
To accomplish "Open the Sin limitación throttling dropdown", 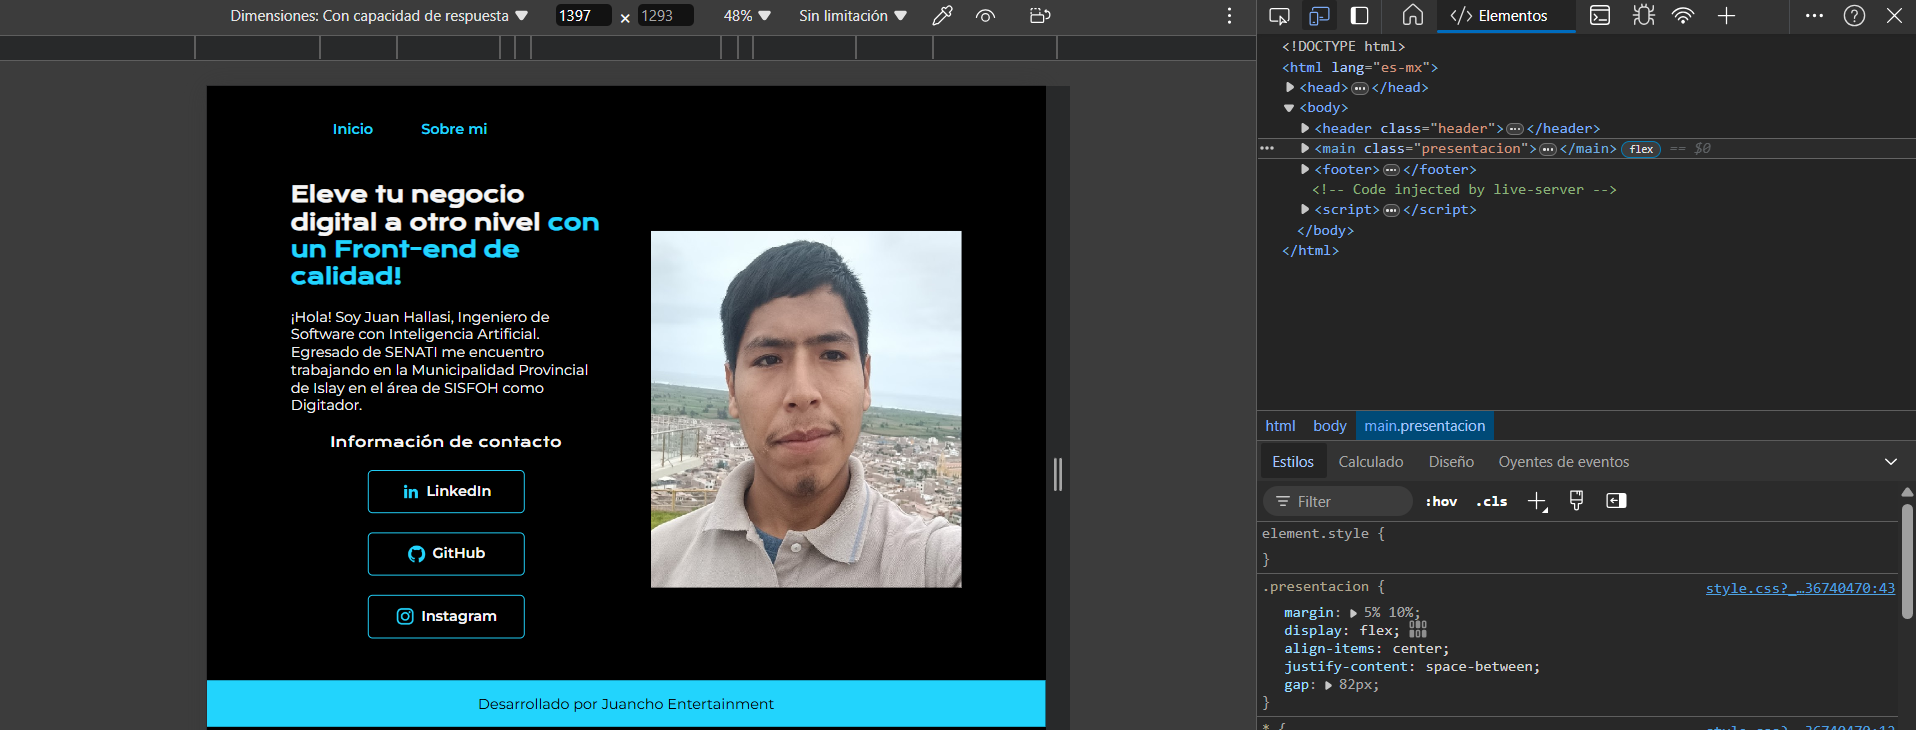I will 853,16.
